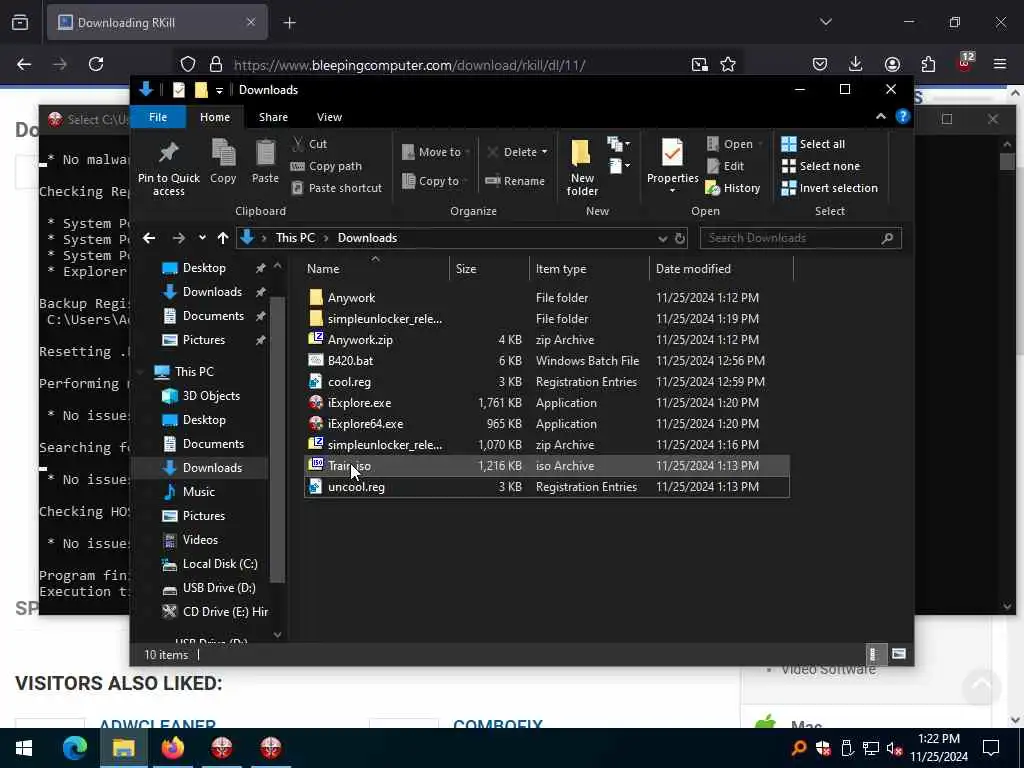The width and height of the screenshot is (1024, 768).
Task: Click the Rename command
Action: 515,181
